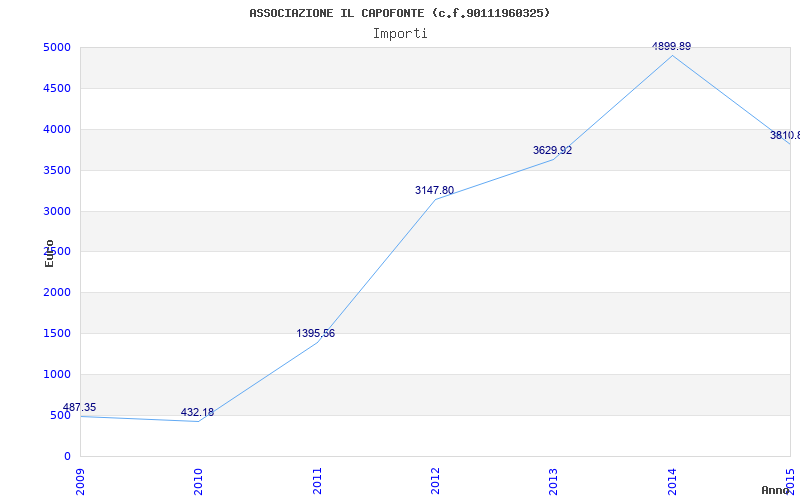
Task: Select the 3810.8 data label at 2015
Action: pyautogui.click(x=785, y=135)
